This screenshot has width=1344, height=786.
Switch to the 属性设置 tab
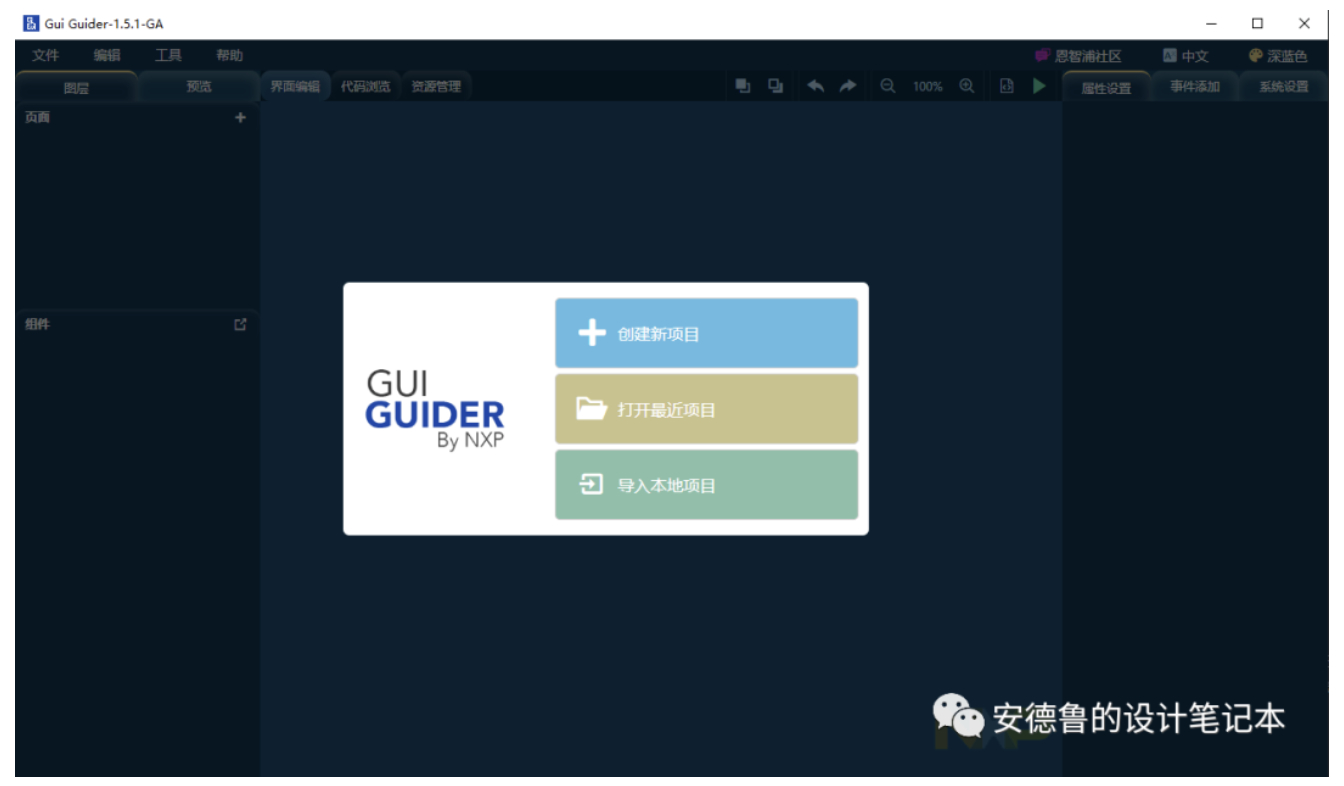pos(1106,87)
